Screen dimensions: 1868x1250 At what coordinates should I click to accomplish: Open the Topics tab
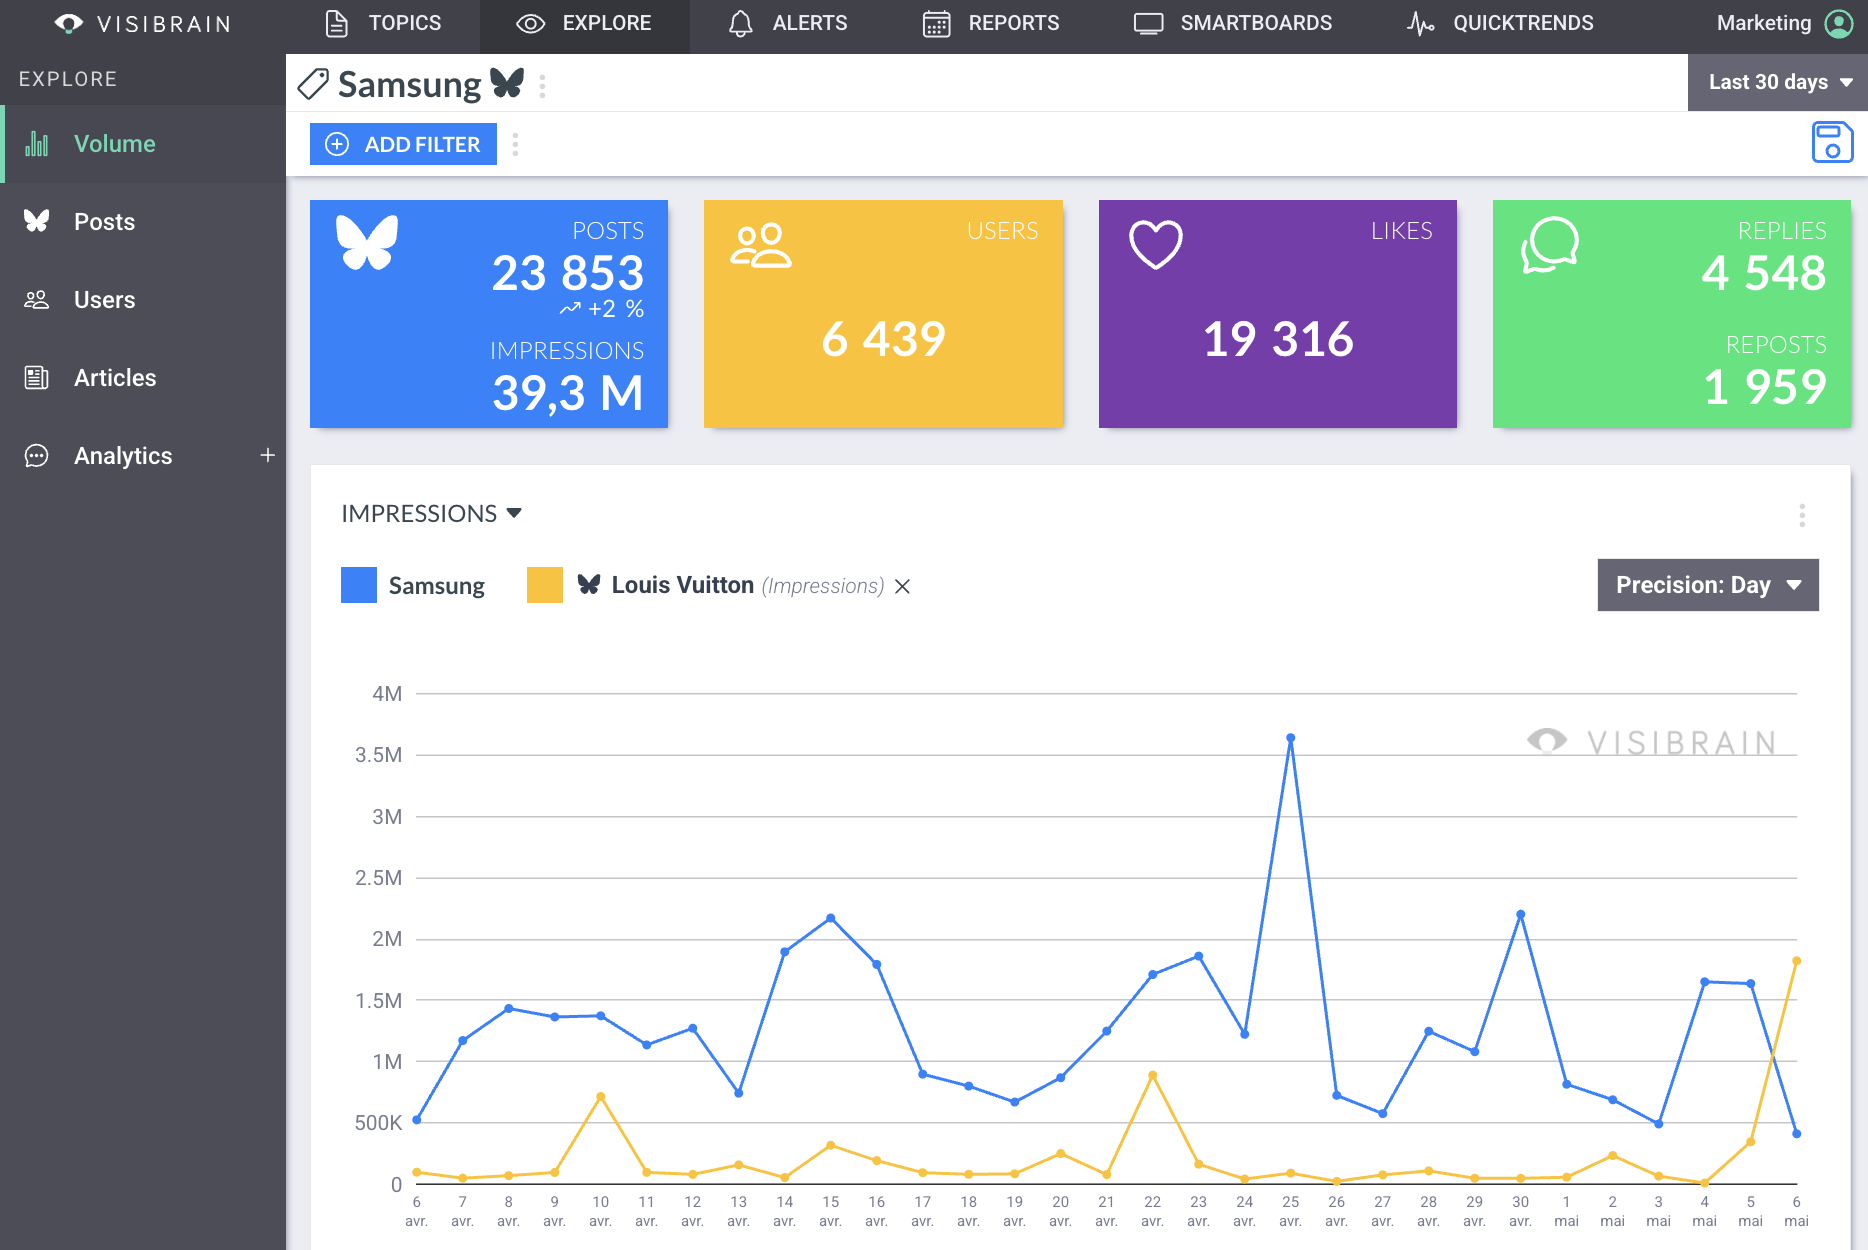pyautogui.click(x=383, y=23)
